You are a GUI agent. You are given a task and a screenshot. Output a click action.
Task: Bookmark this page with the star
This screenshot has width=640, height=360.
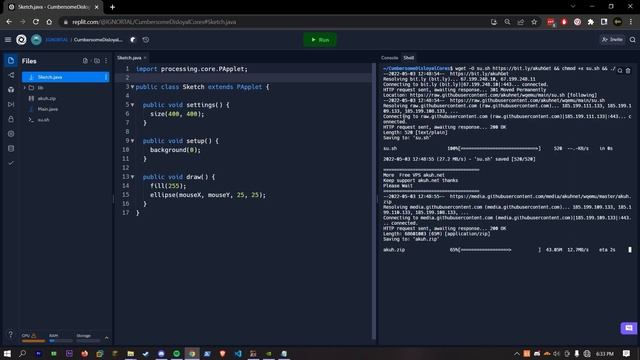pyautogui.click(x=534, y=22)
